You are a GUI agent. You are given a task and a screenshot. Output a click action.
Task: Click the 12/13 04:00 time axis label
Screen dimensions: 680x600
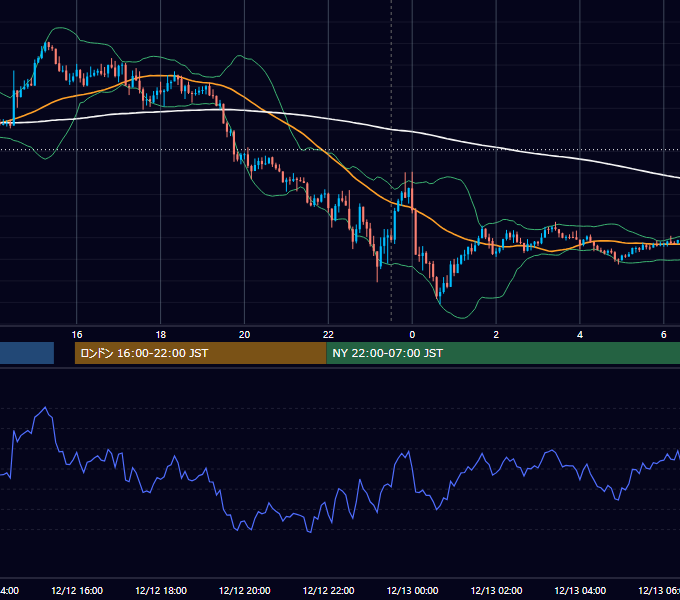tap(580, 590)
